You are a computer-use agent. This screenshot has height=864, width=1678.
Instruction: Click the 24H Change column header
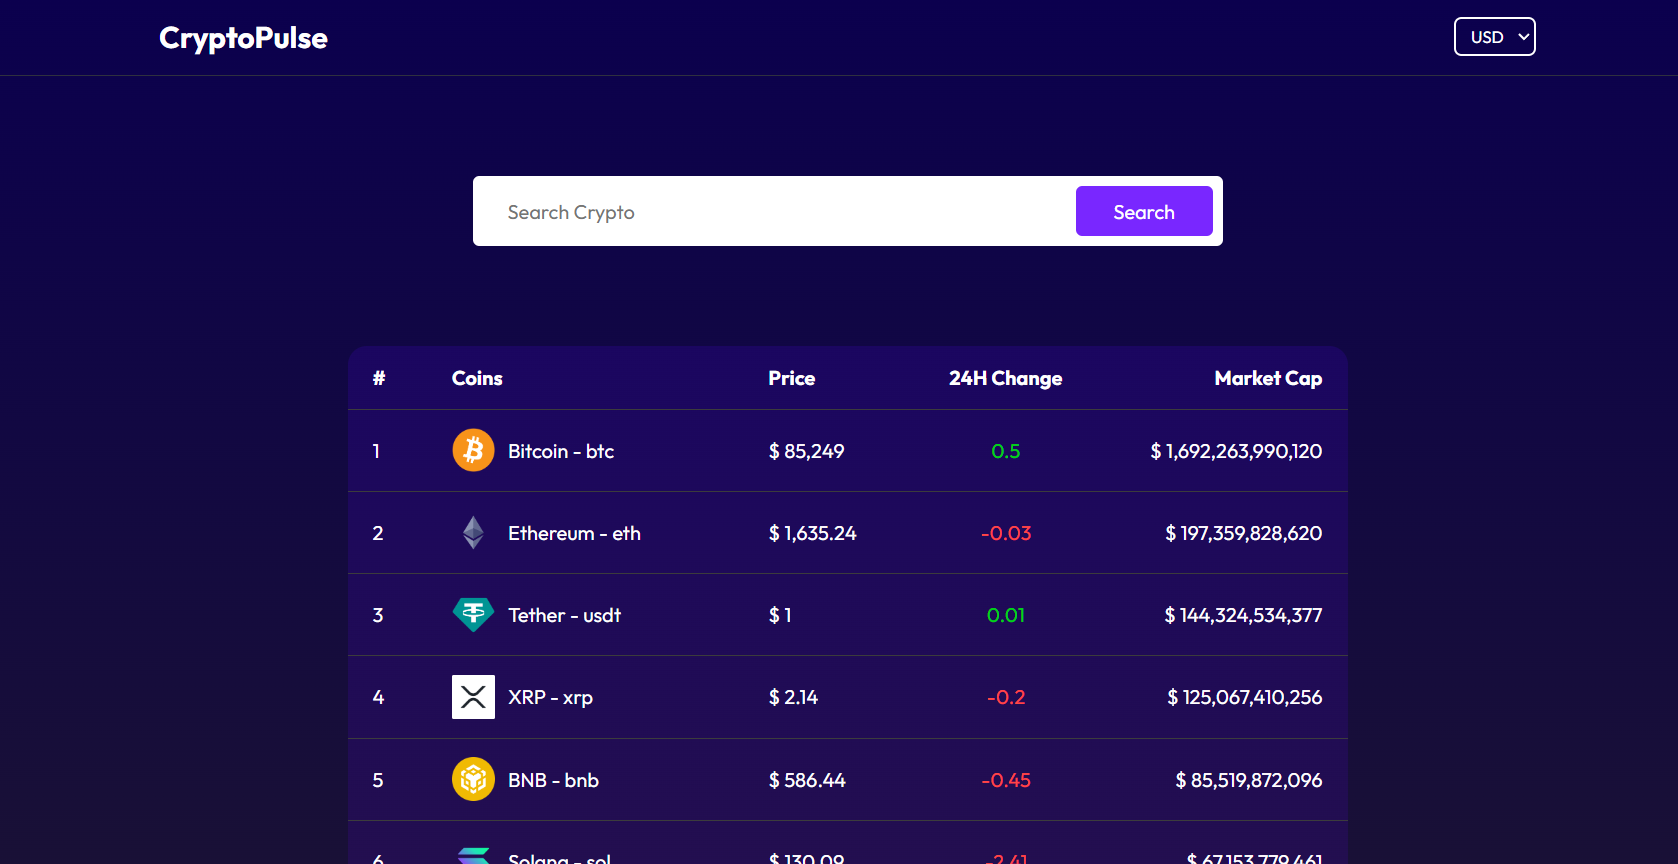1005,378
